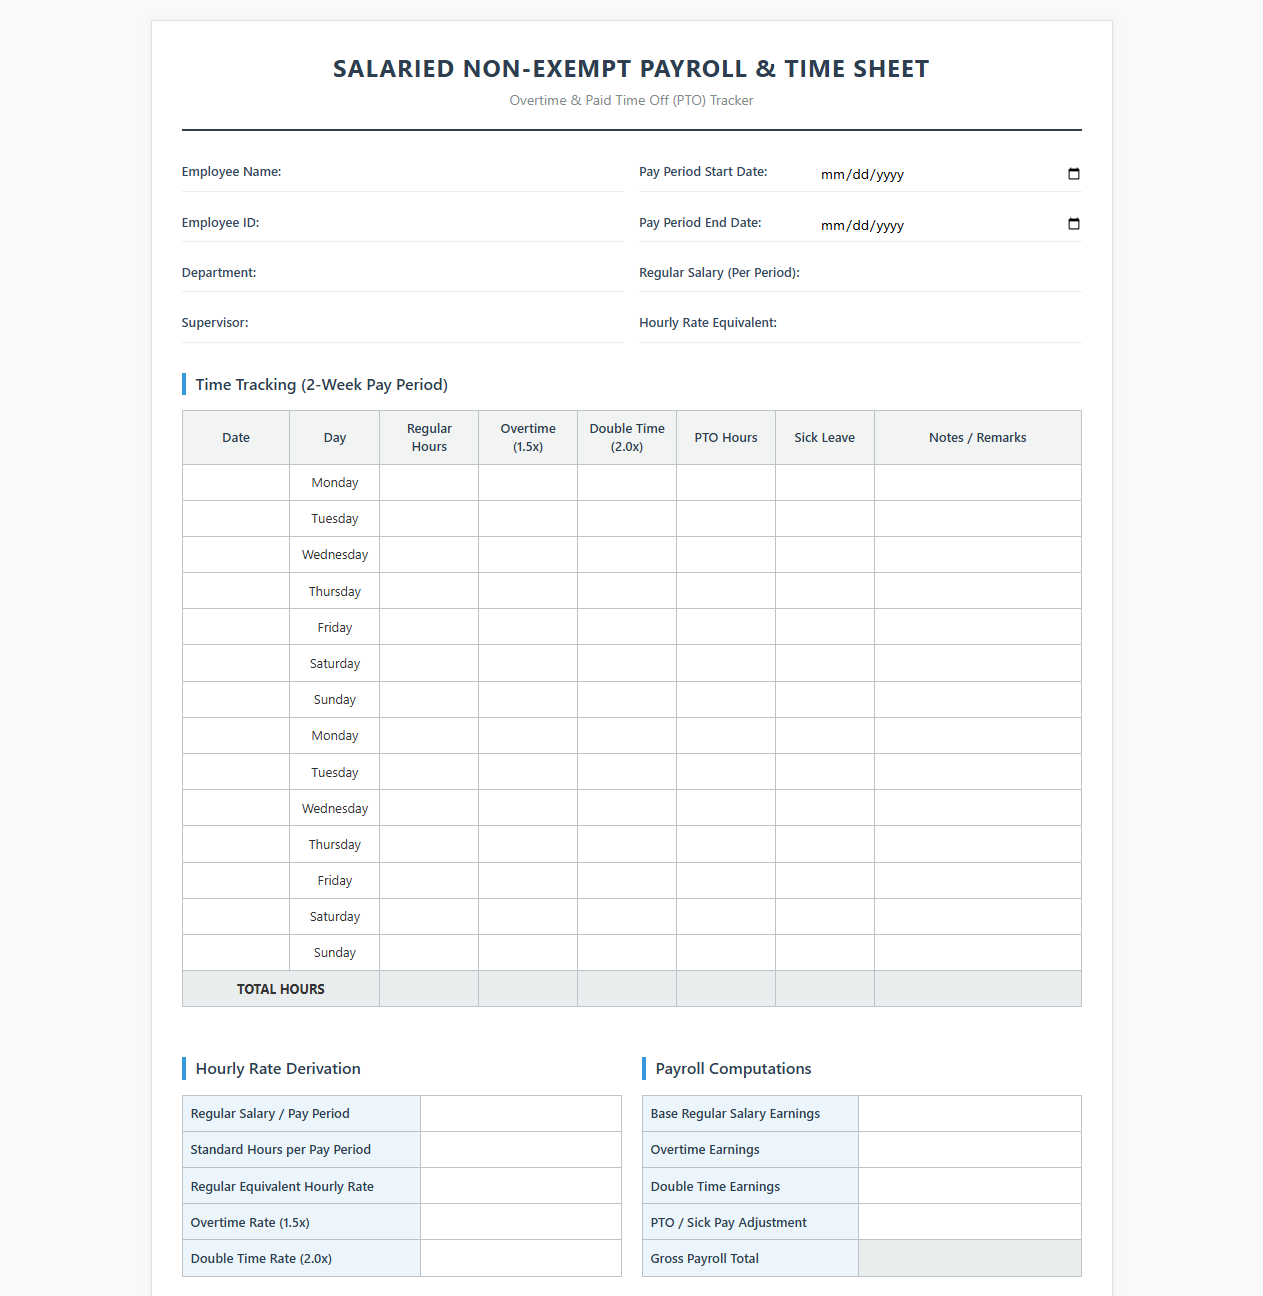Click the Overtime Earnings value field

tap(970, 1150)
